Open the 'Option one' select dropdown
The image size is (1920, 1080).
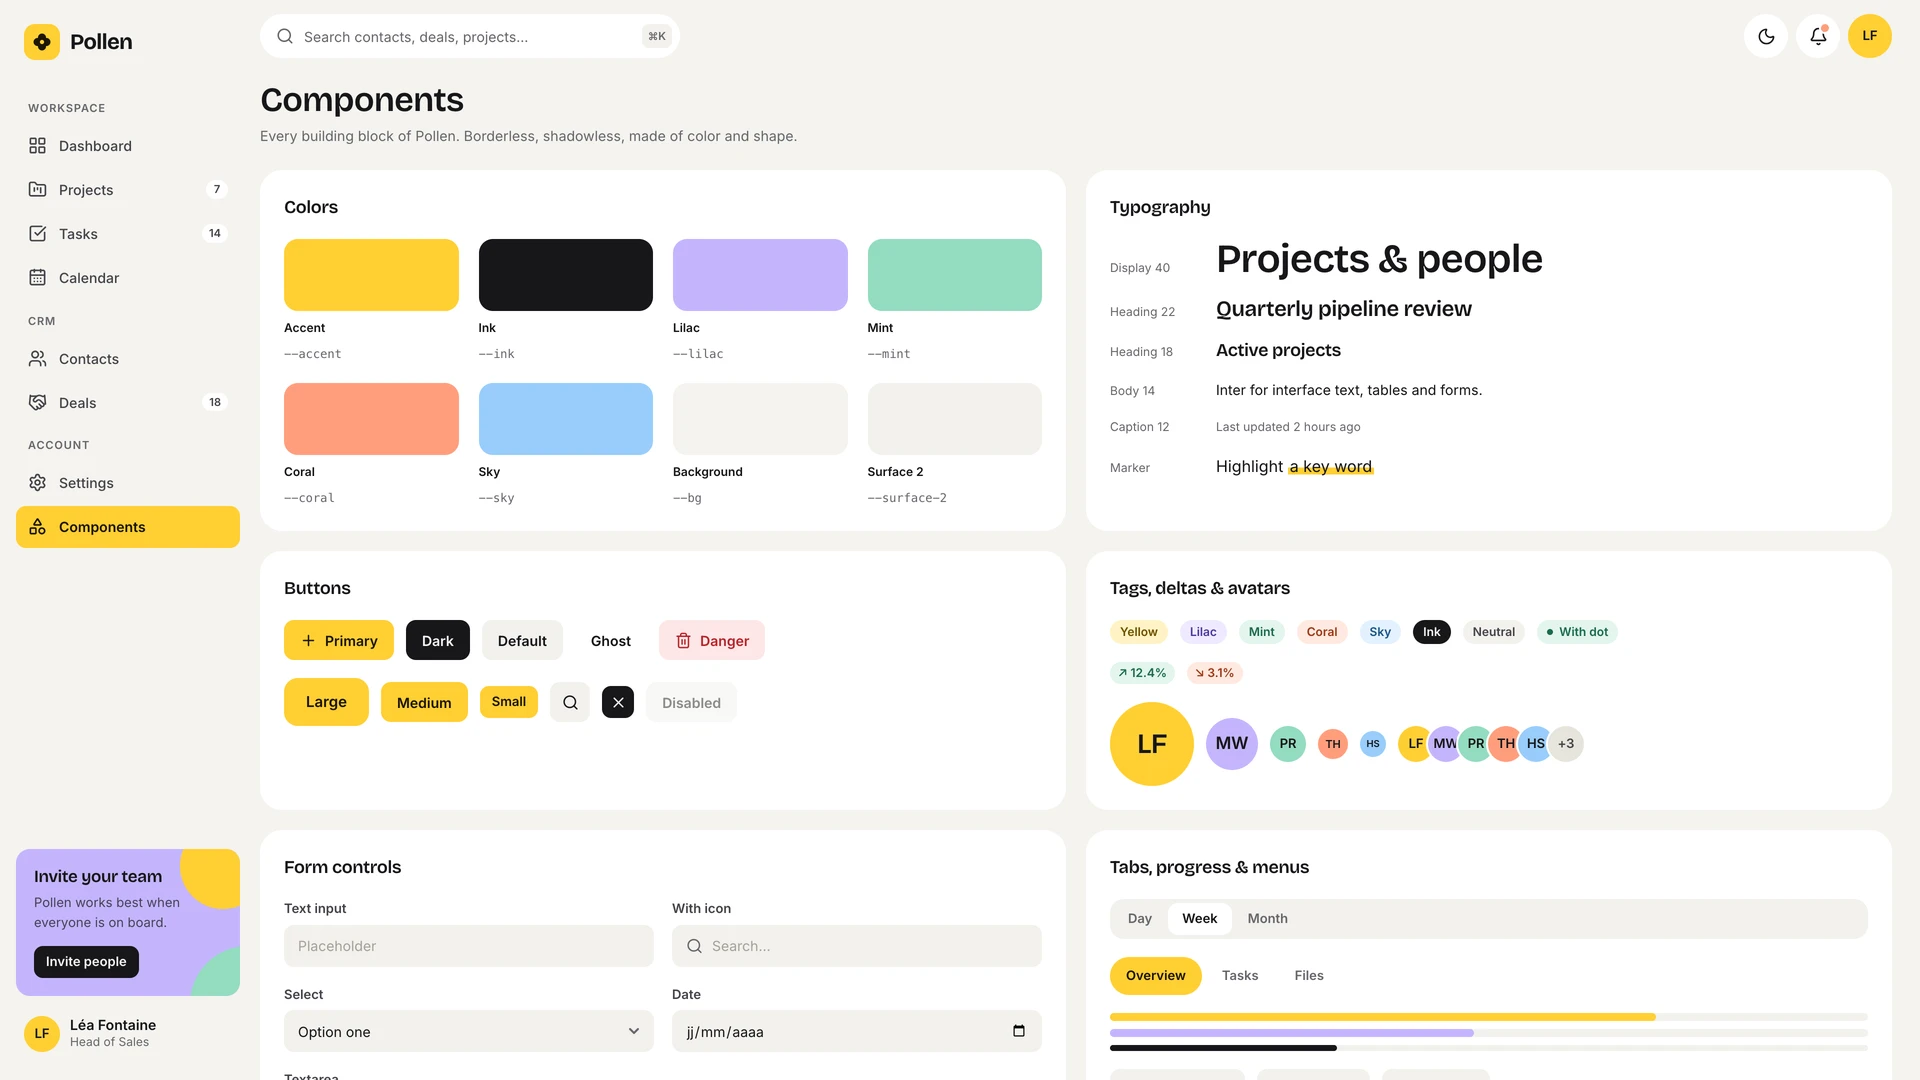(x=469, y=1031)
